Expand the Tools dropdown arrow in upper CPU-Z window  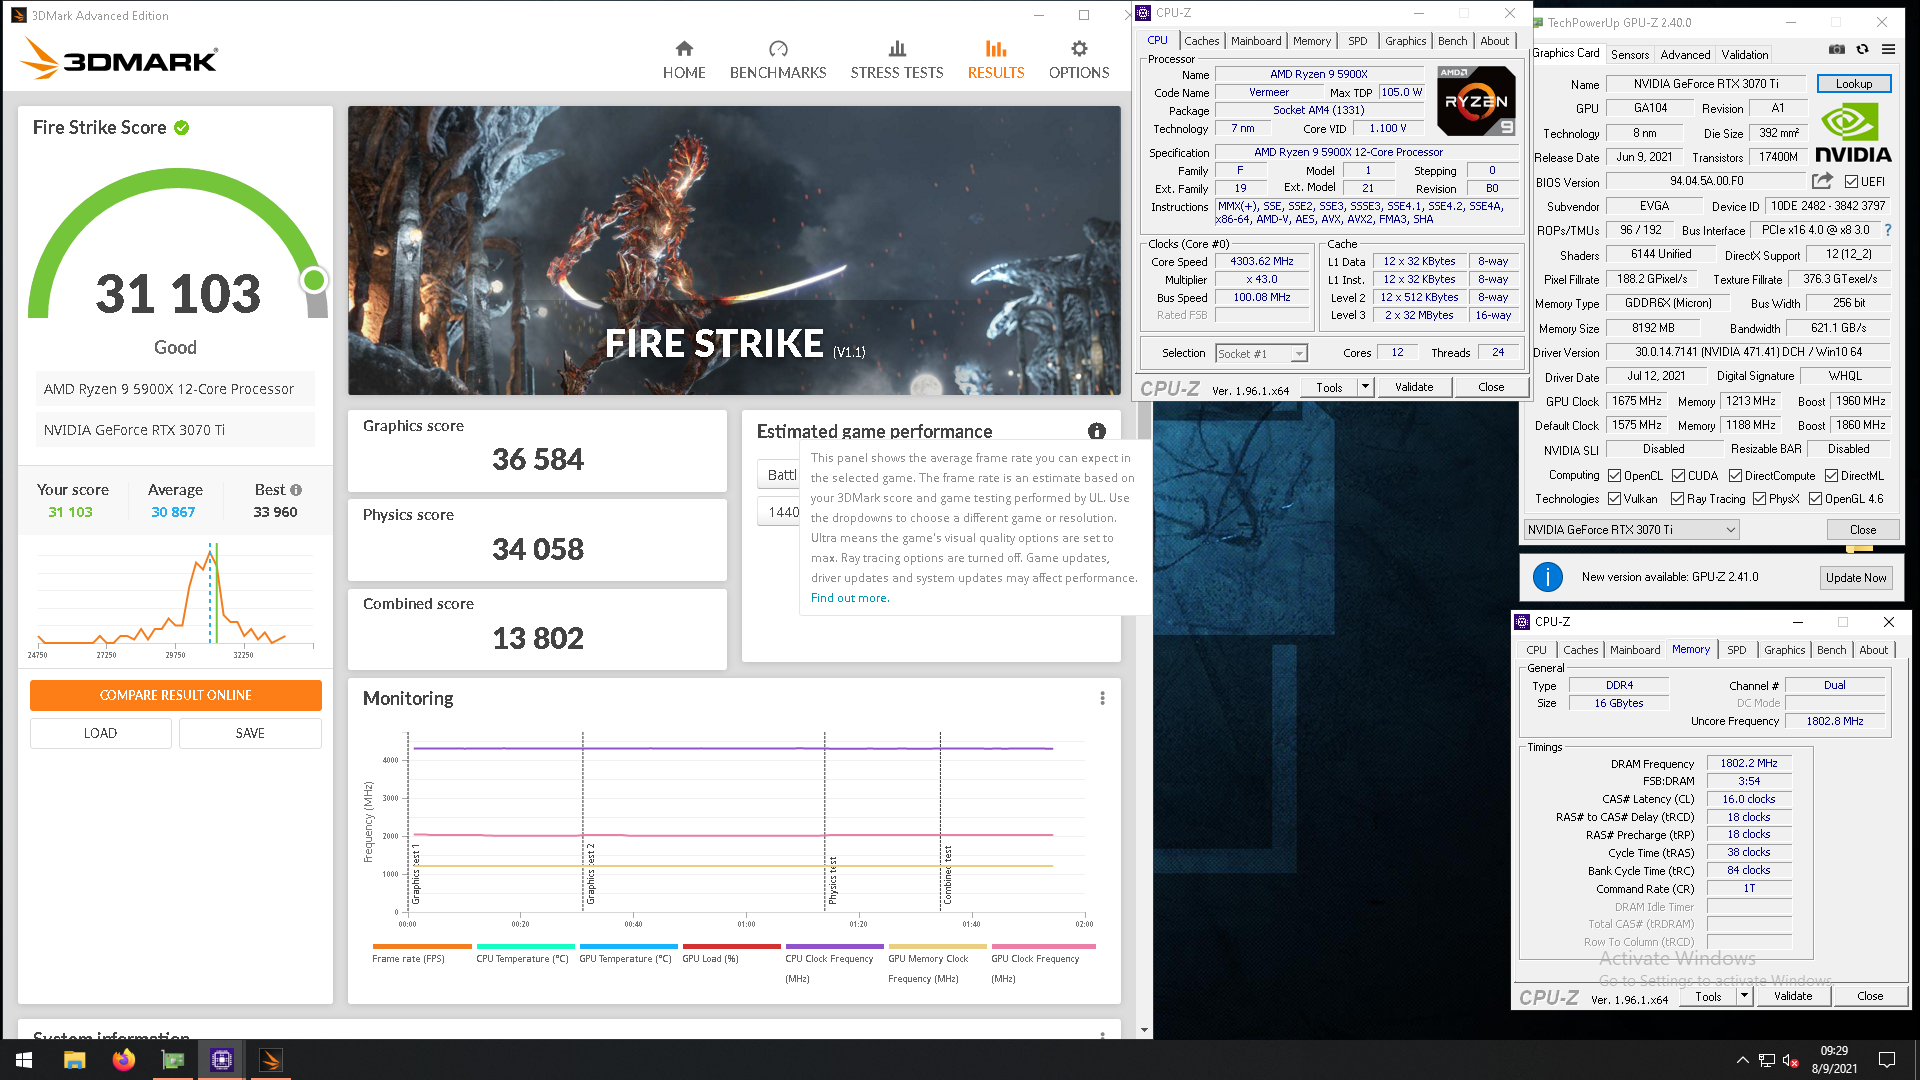(1364, 387)
